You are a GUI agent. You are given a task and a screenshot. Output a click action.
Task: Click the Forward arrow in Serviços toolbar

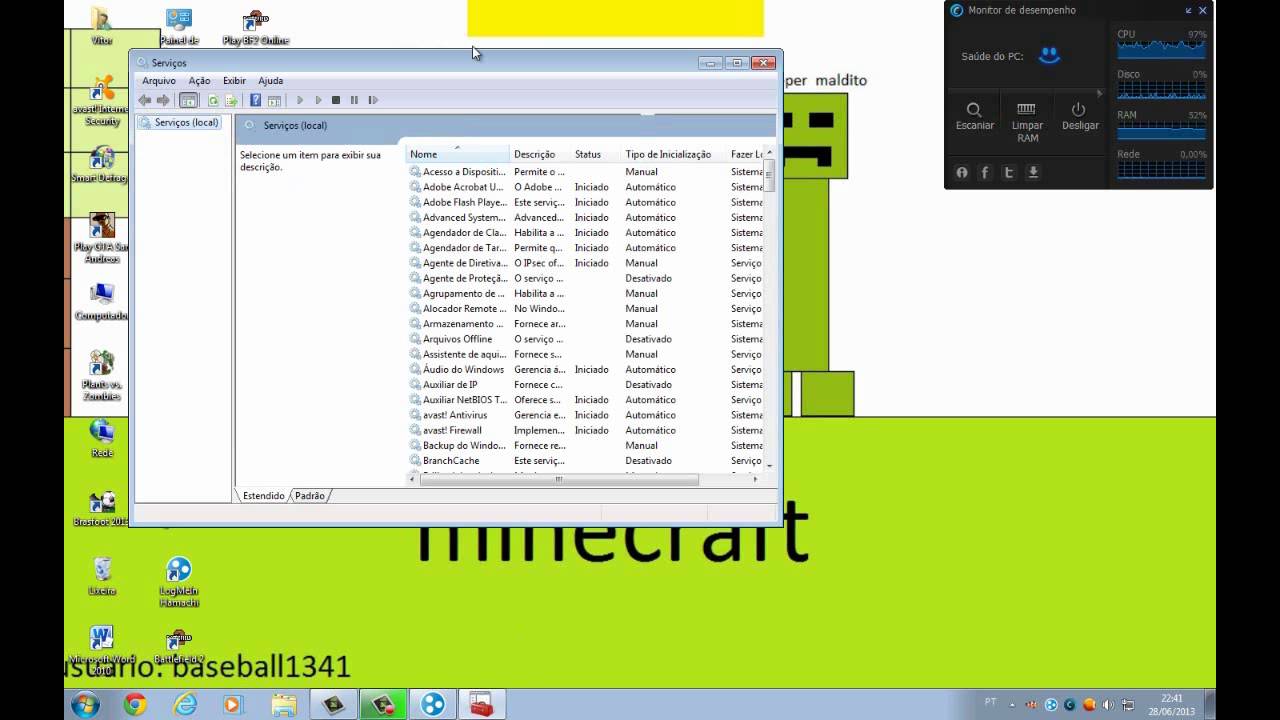coord(163,100)
